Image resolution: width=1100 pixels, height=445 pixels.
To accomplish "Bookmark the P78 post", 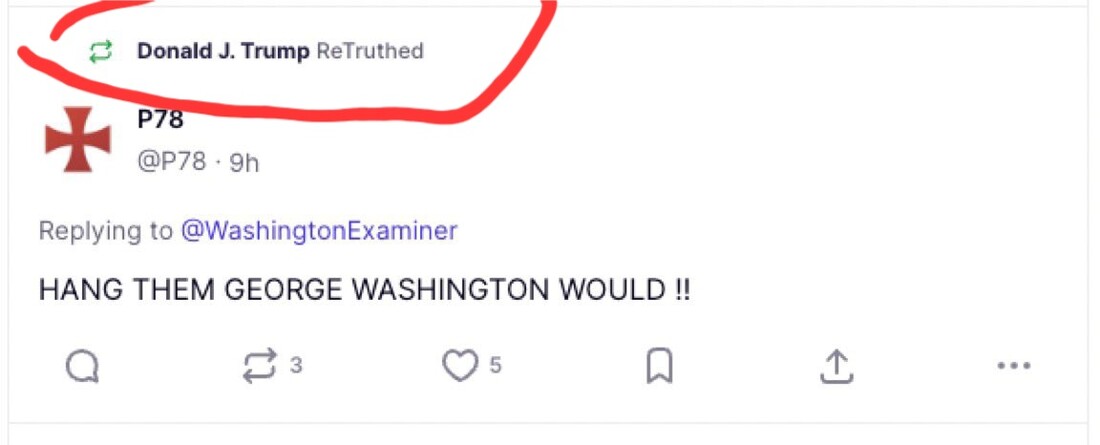I will [658, 367].
